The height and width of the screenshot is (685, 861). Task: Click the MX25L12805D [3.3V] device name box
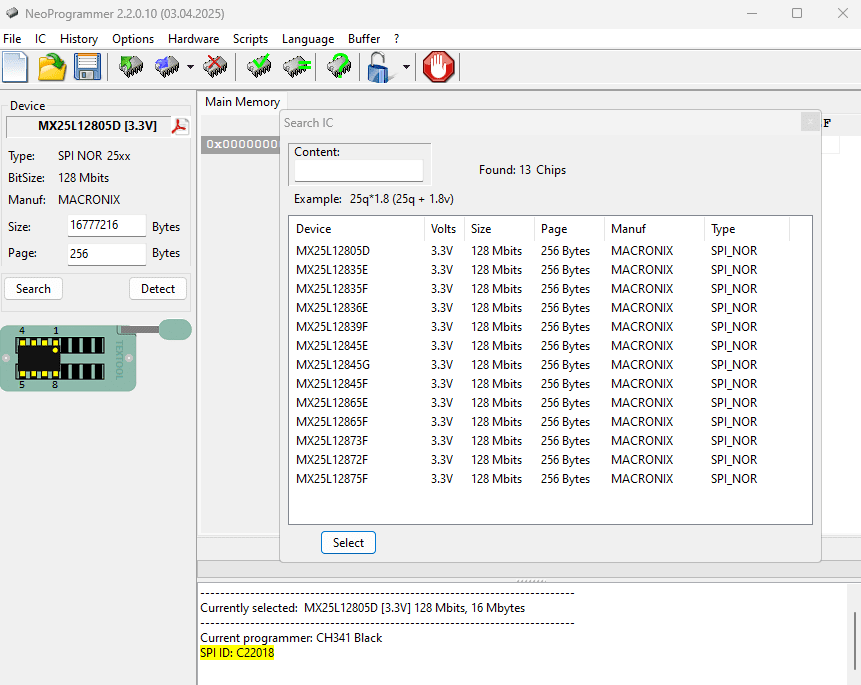pyautogui.click(x=88, y=126)
